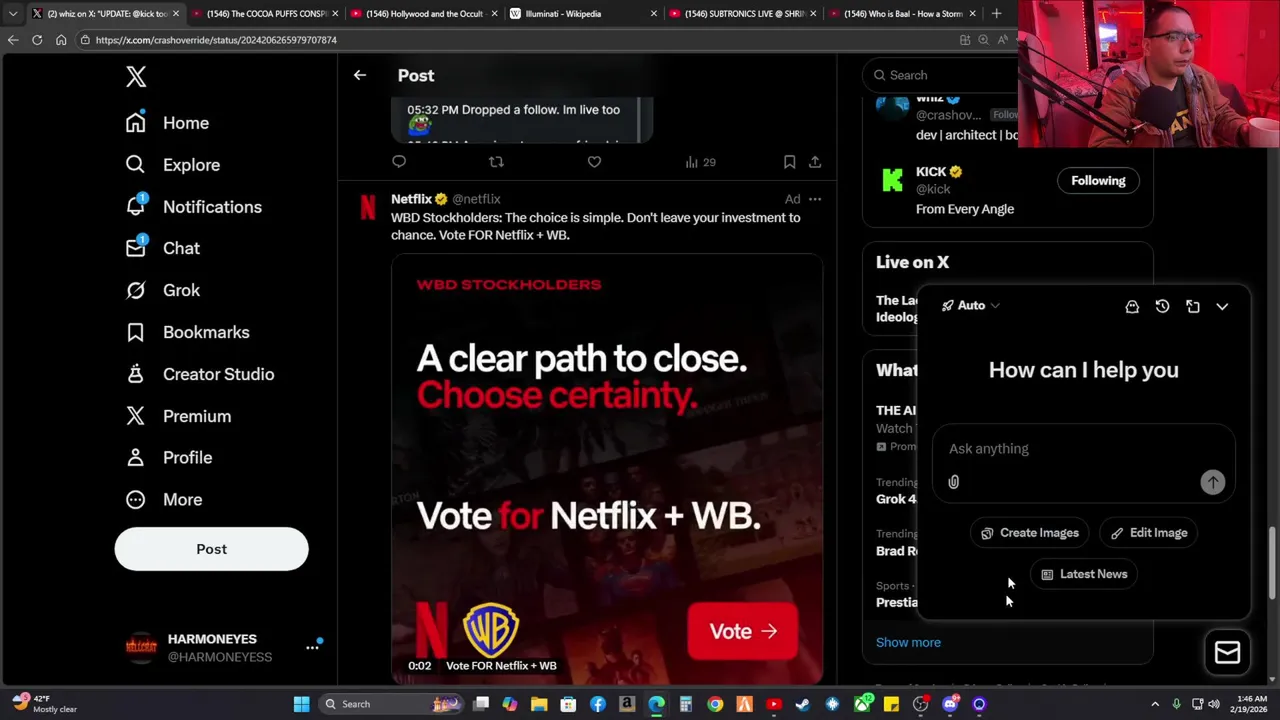Click Show more under trending
1280x720 pixels.
[908, 642]
